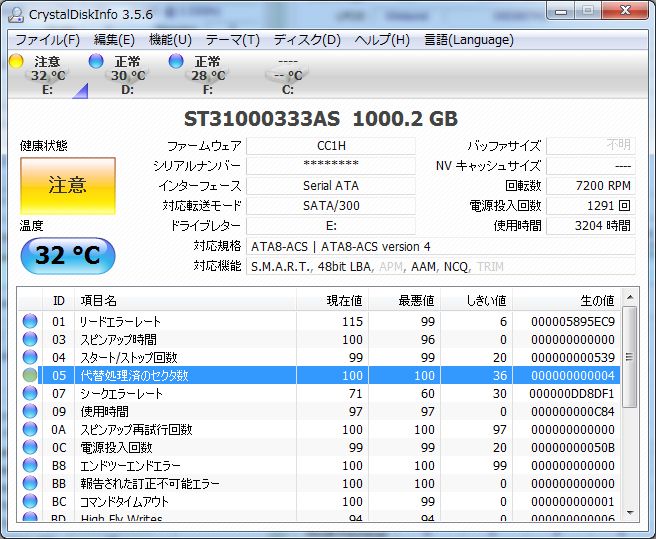The image size is (656, 539).
Task: Click the Serial ATA interface field
Action: pos(331,186)
